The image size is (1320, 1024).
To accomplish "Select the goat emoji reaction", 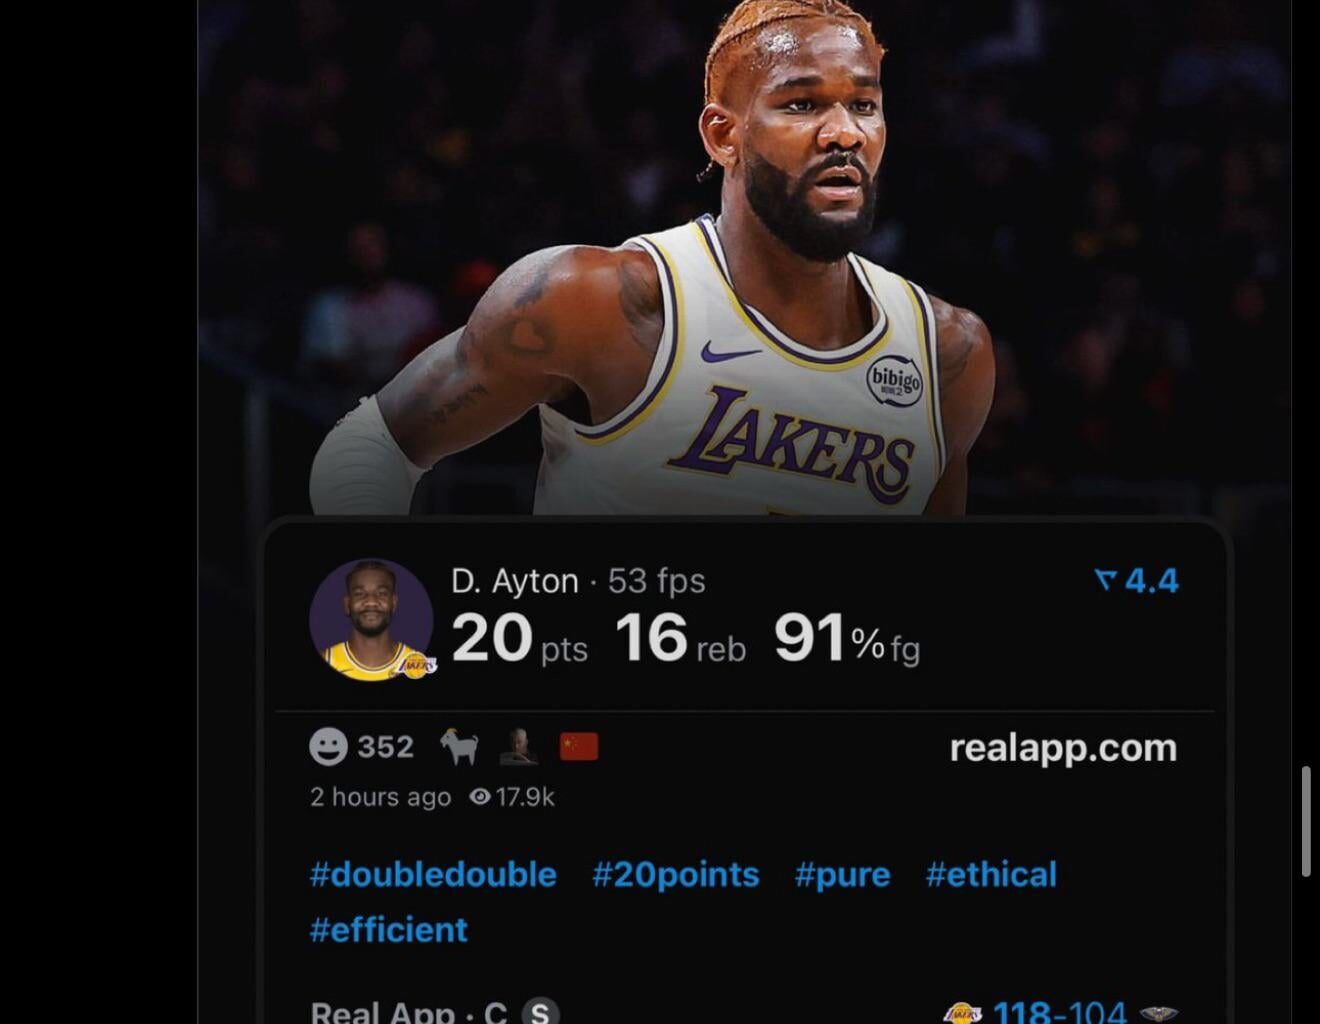I will pyautogui.click(x=459, y=747).
